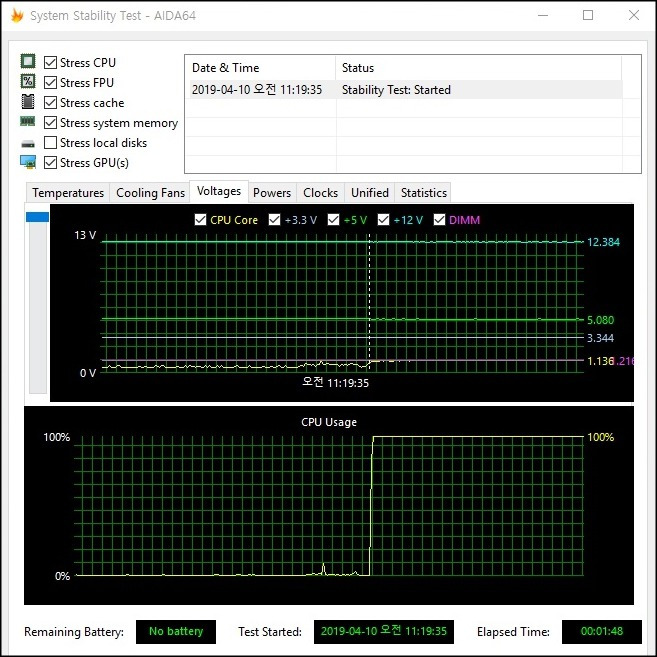Click the RAM module icon beside Stress system memory
657x657 pixels.
point(28,122)
